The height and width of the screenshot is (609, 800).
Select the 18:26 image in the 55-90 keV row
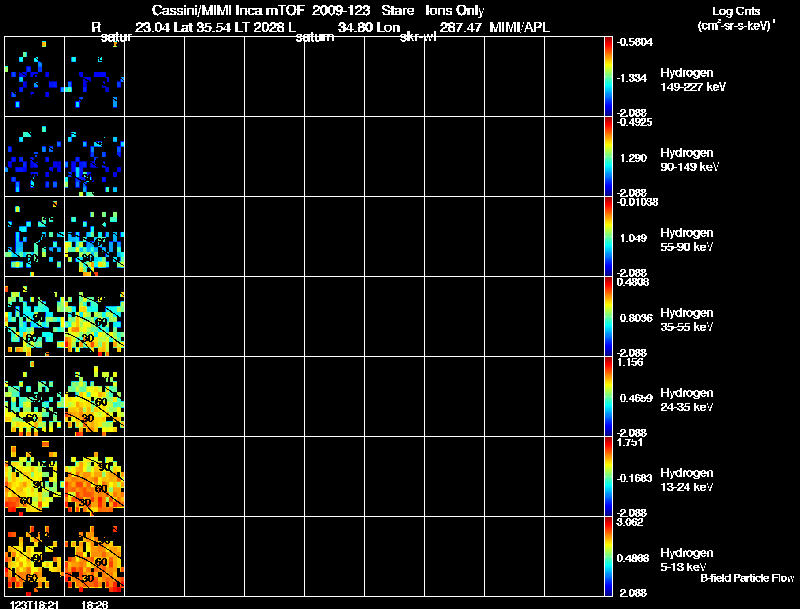coord(94,237)
